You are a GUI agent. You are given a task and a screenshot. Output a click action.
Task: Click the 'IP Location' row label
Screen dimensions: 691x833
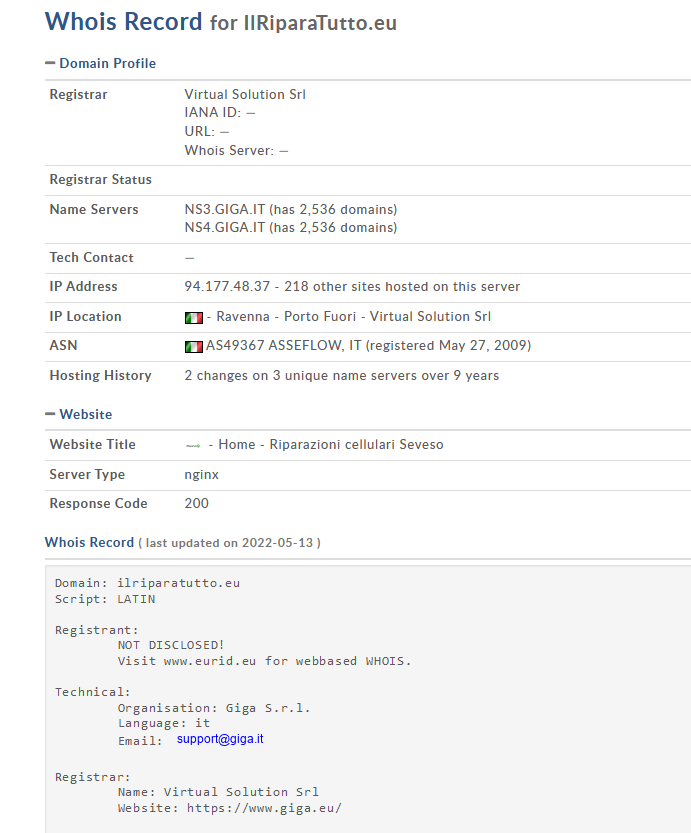point(86,317)
